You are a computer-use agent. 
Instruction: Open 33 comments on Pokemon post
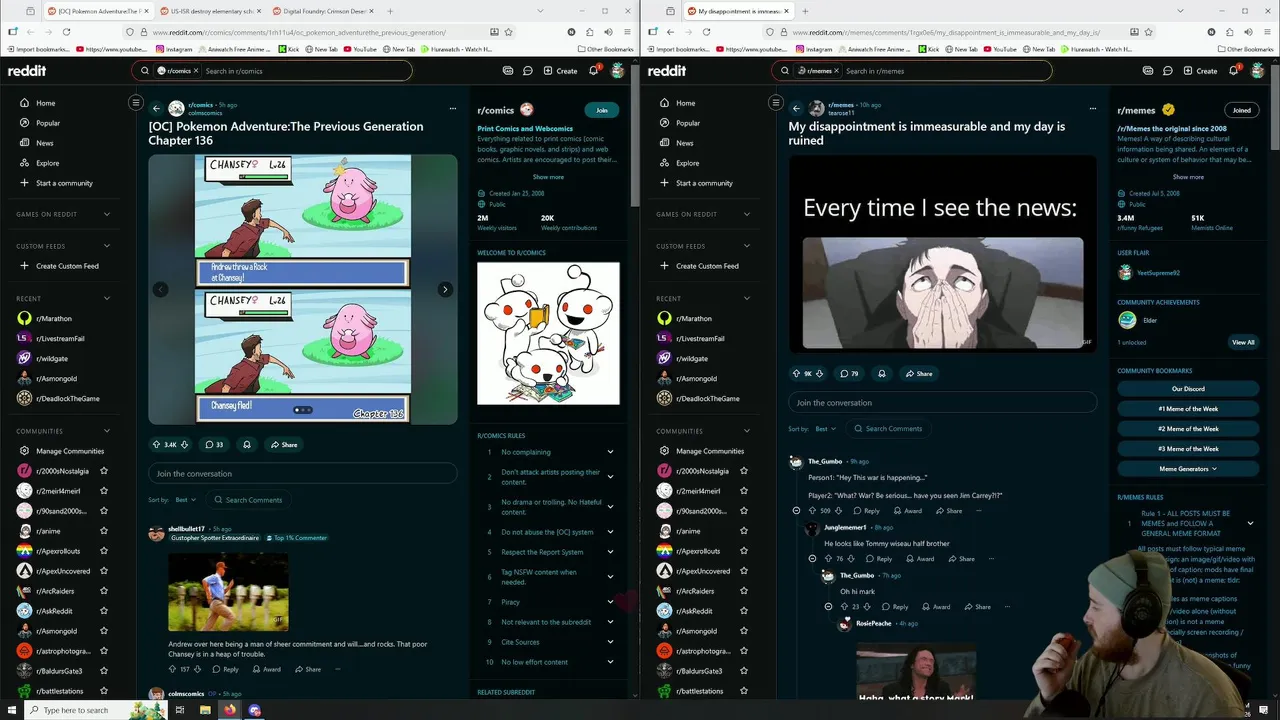pyautogui.click(x=214, y=444)
